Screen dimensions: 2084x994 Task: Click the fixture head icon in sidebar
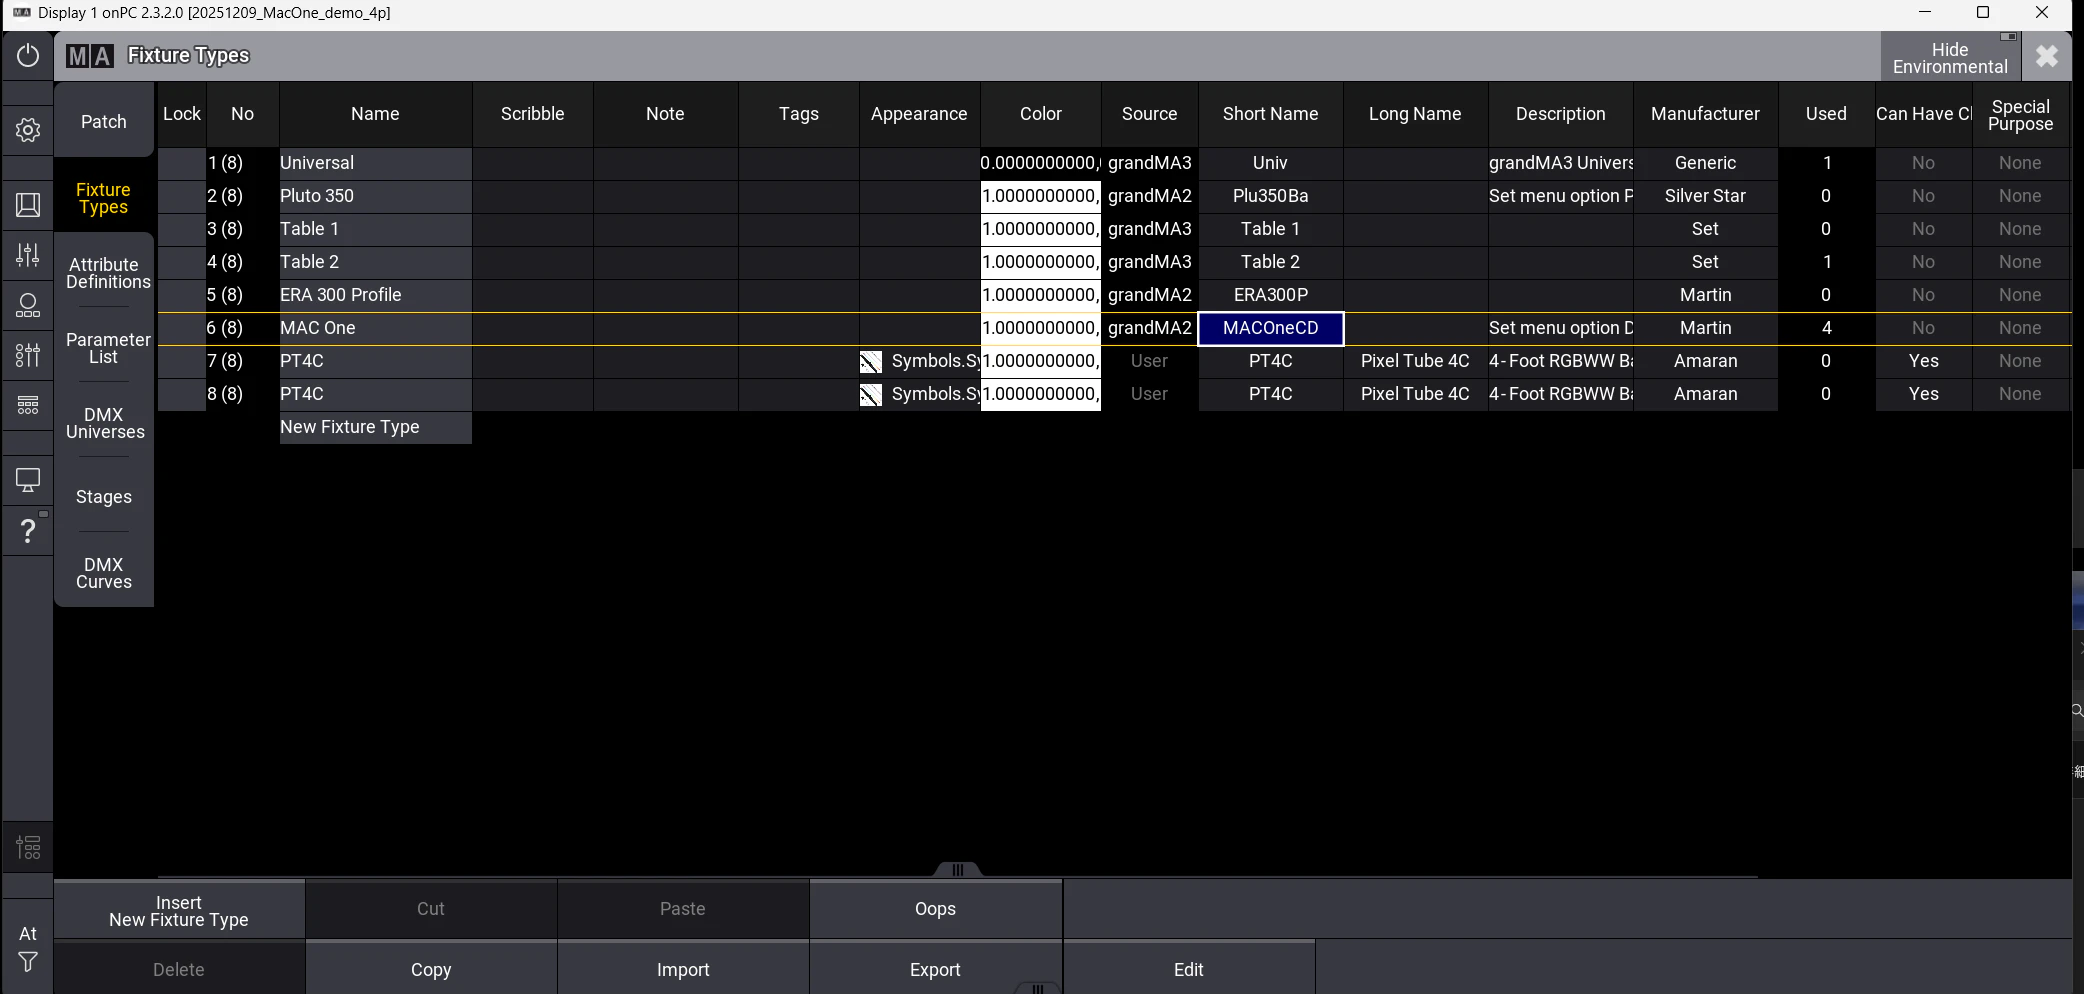[28, 305]
